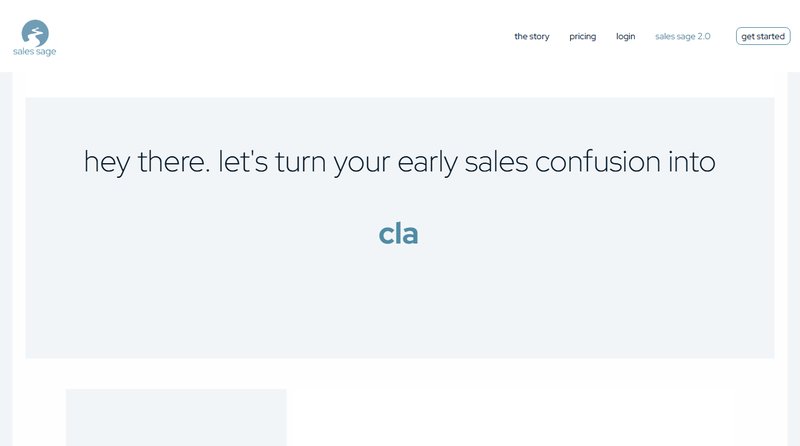Click "let's" in the hero headline
The width and height of the screenshot is (800, 446).
(251, 161)
